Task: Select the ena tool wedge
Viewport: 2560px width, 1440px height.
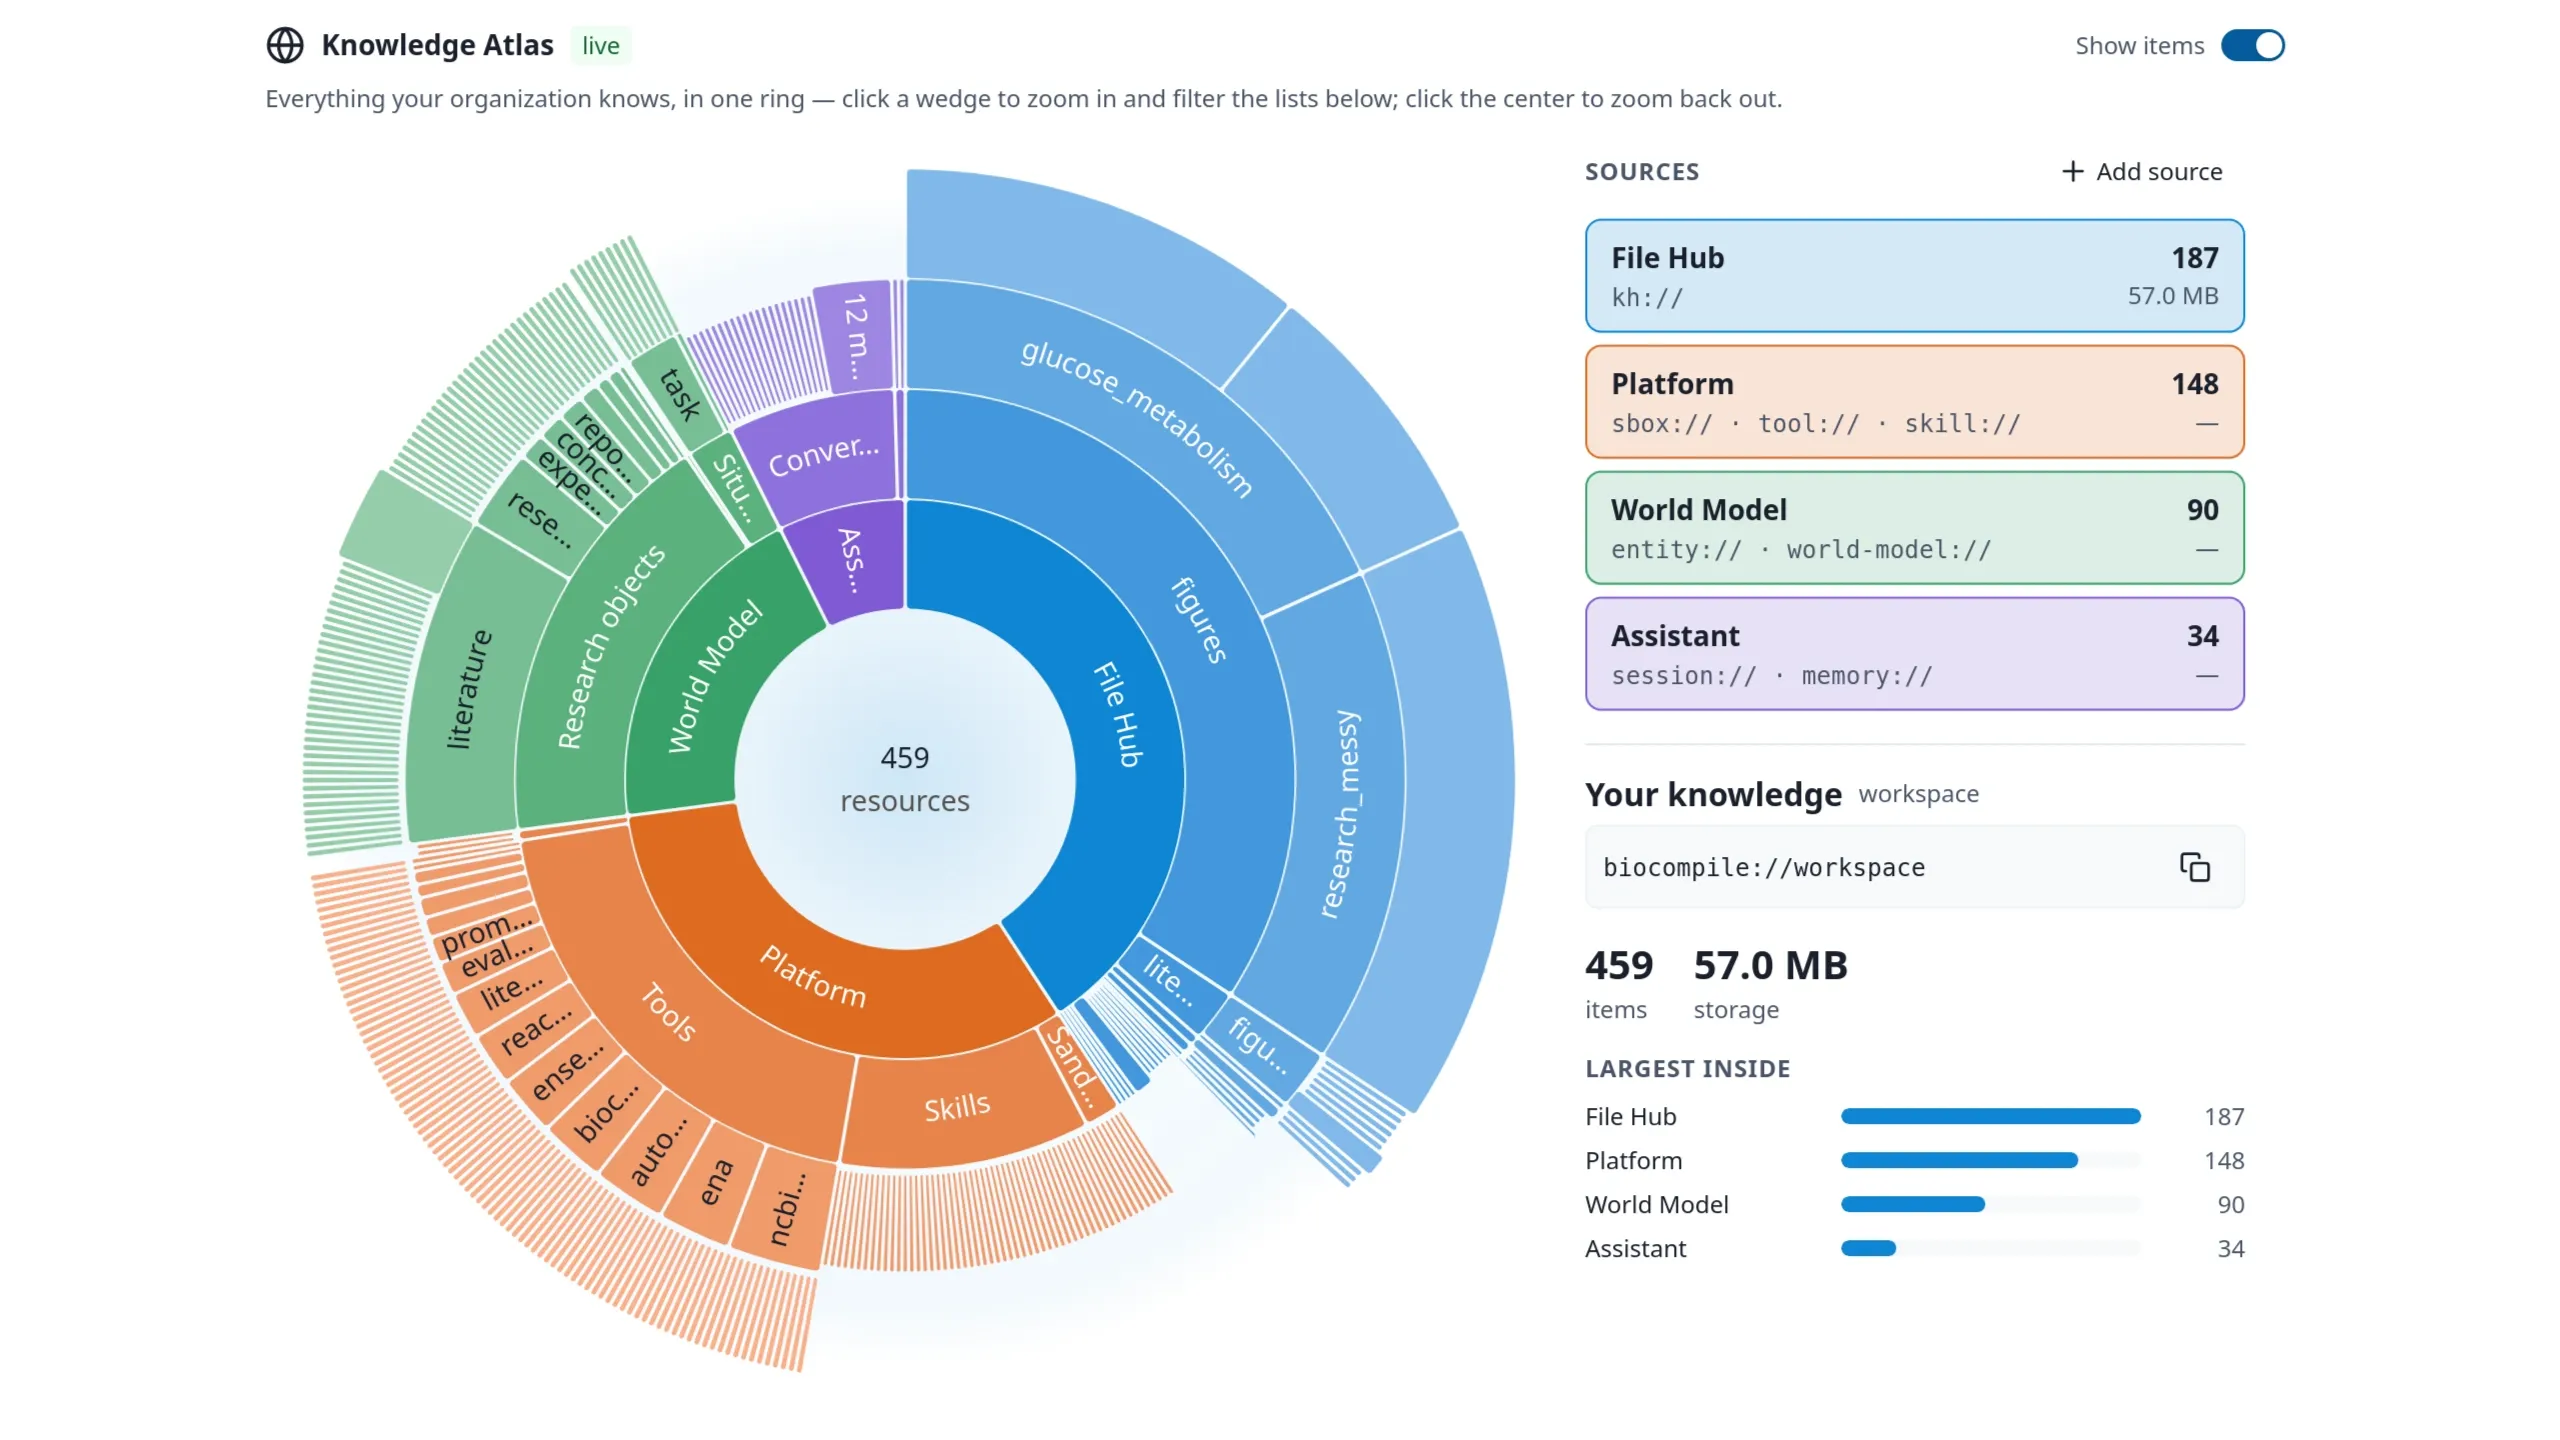Action: (x=716, y=1182)
